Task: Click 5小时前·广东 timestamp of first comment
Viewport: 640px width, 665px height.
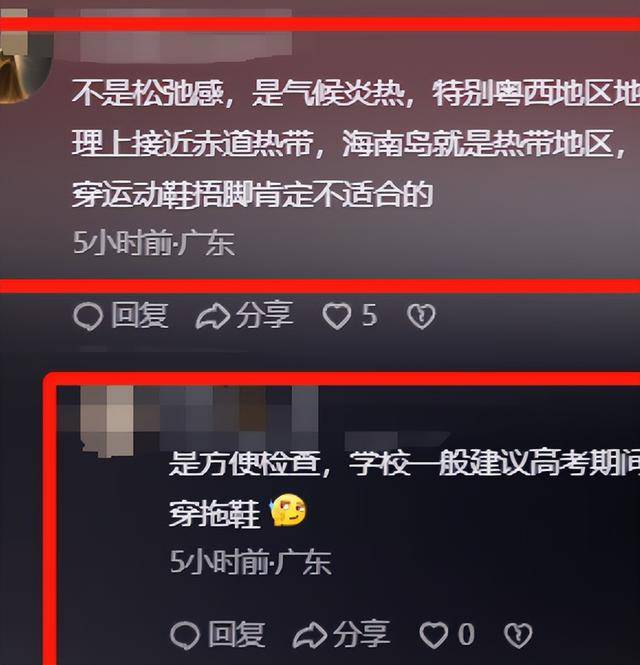Action: [154, 243]
